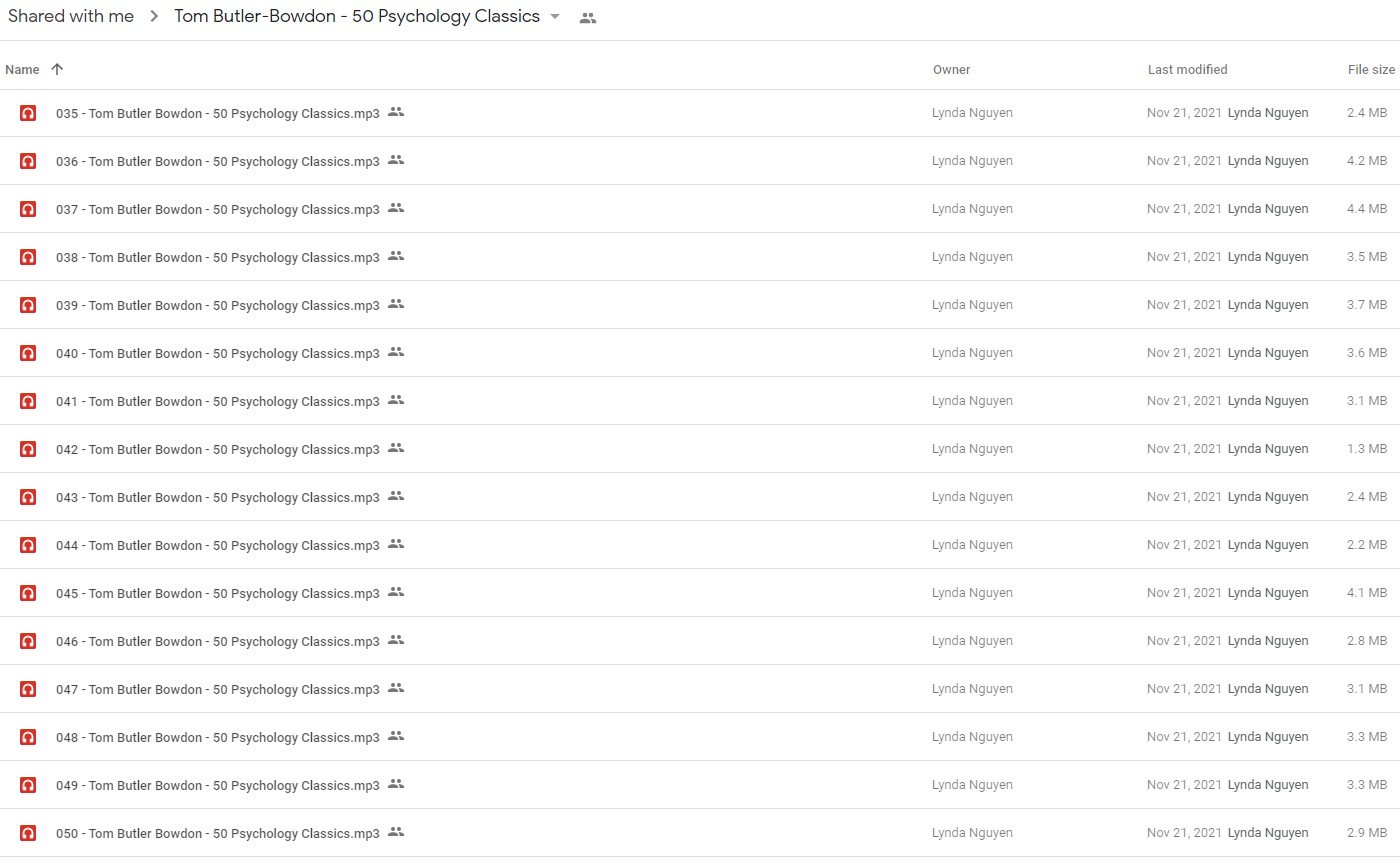Click the shared people icon beside the folder title
This screenshot has height=863, width=1400.
tap(588, 18)
